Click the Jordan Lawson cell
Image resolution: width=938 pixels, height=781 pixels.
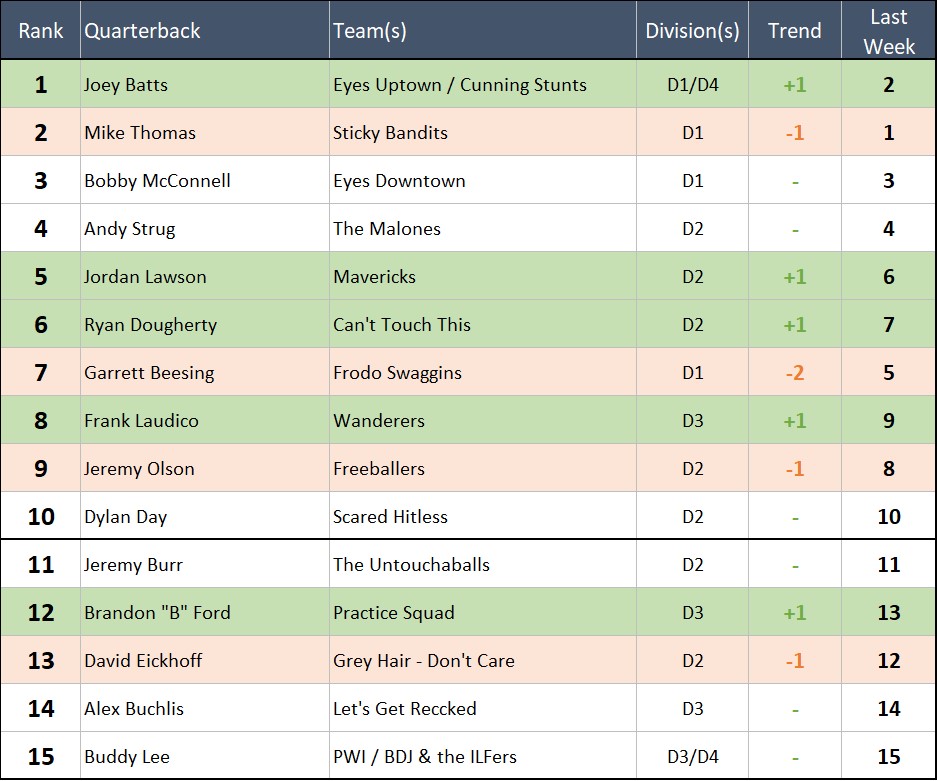[x=145, y=277]
